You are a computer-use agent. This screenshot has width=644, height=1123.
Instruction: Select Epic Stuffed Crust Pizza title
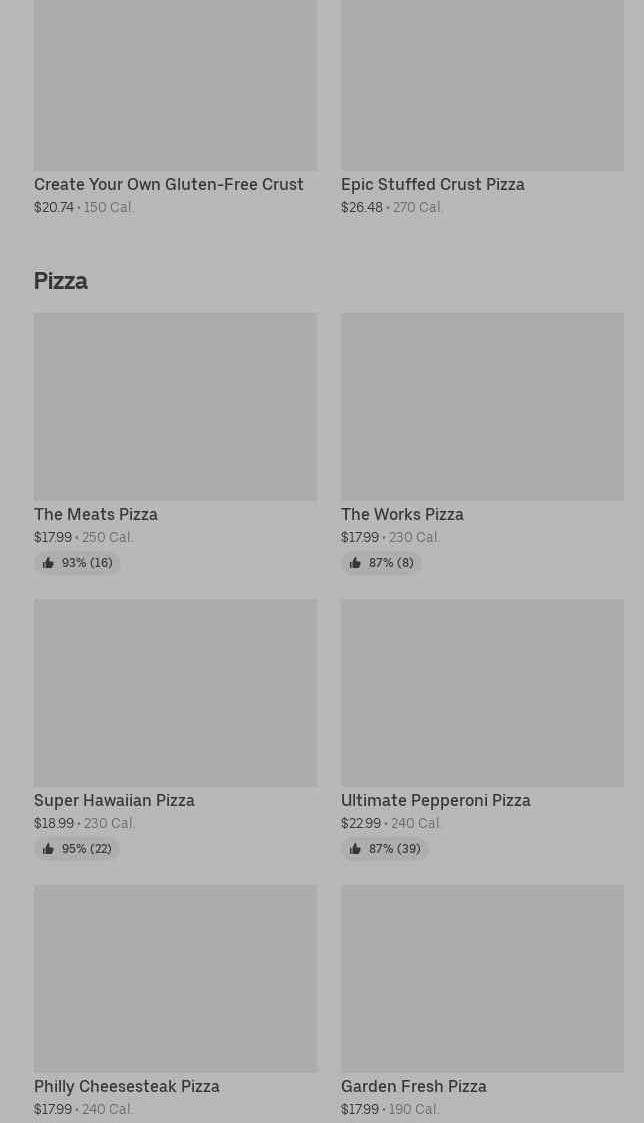[432, 184]
